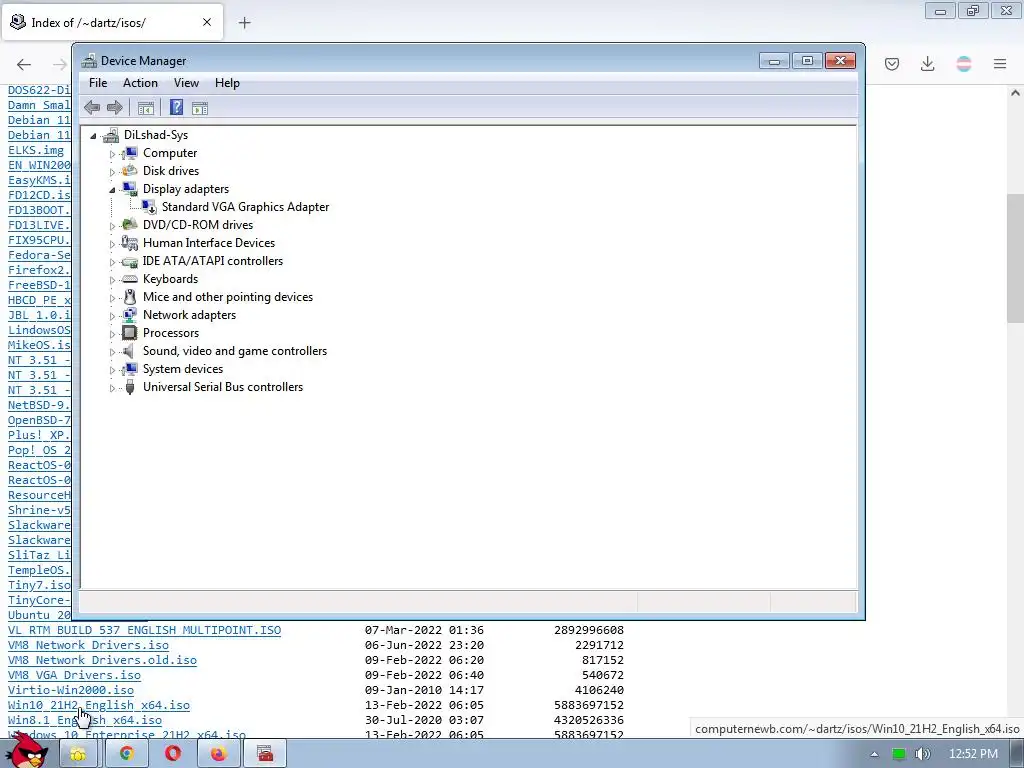Select the Index of /~dartz/isos/ browser tab

coord(112,22)
